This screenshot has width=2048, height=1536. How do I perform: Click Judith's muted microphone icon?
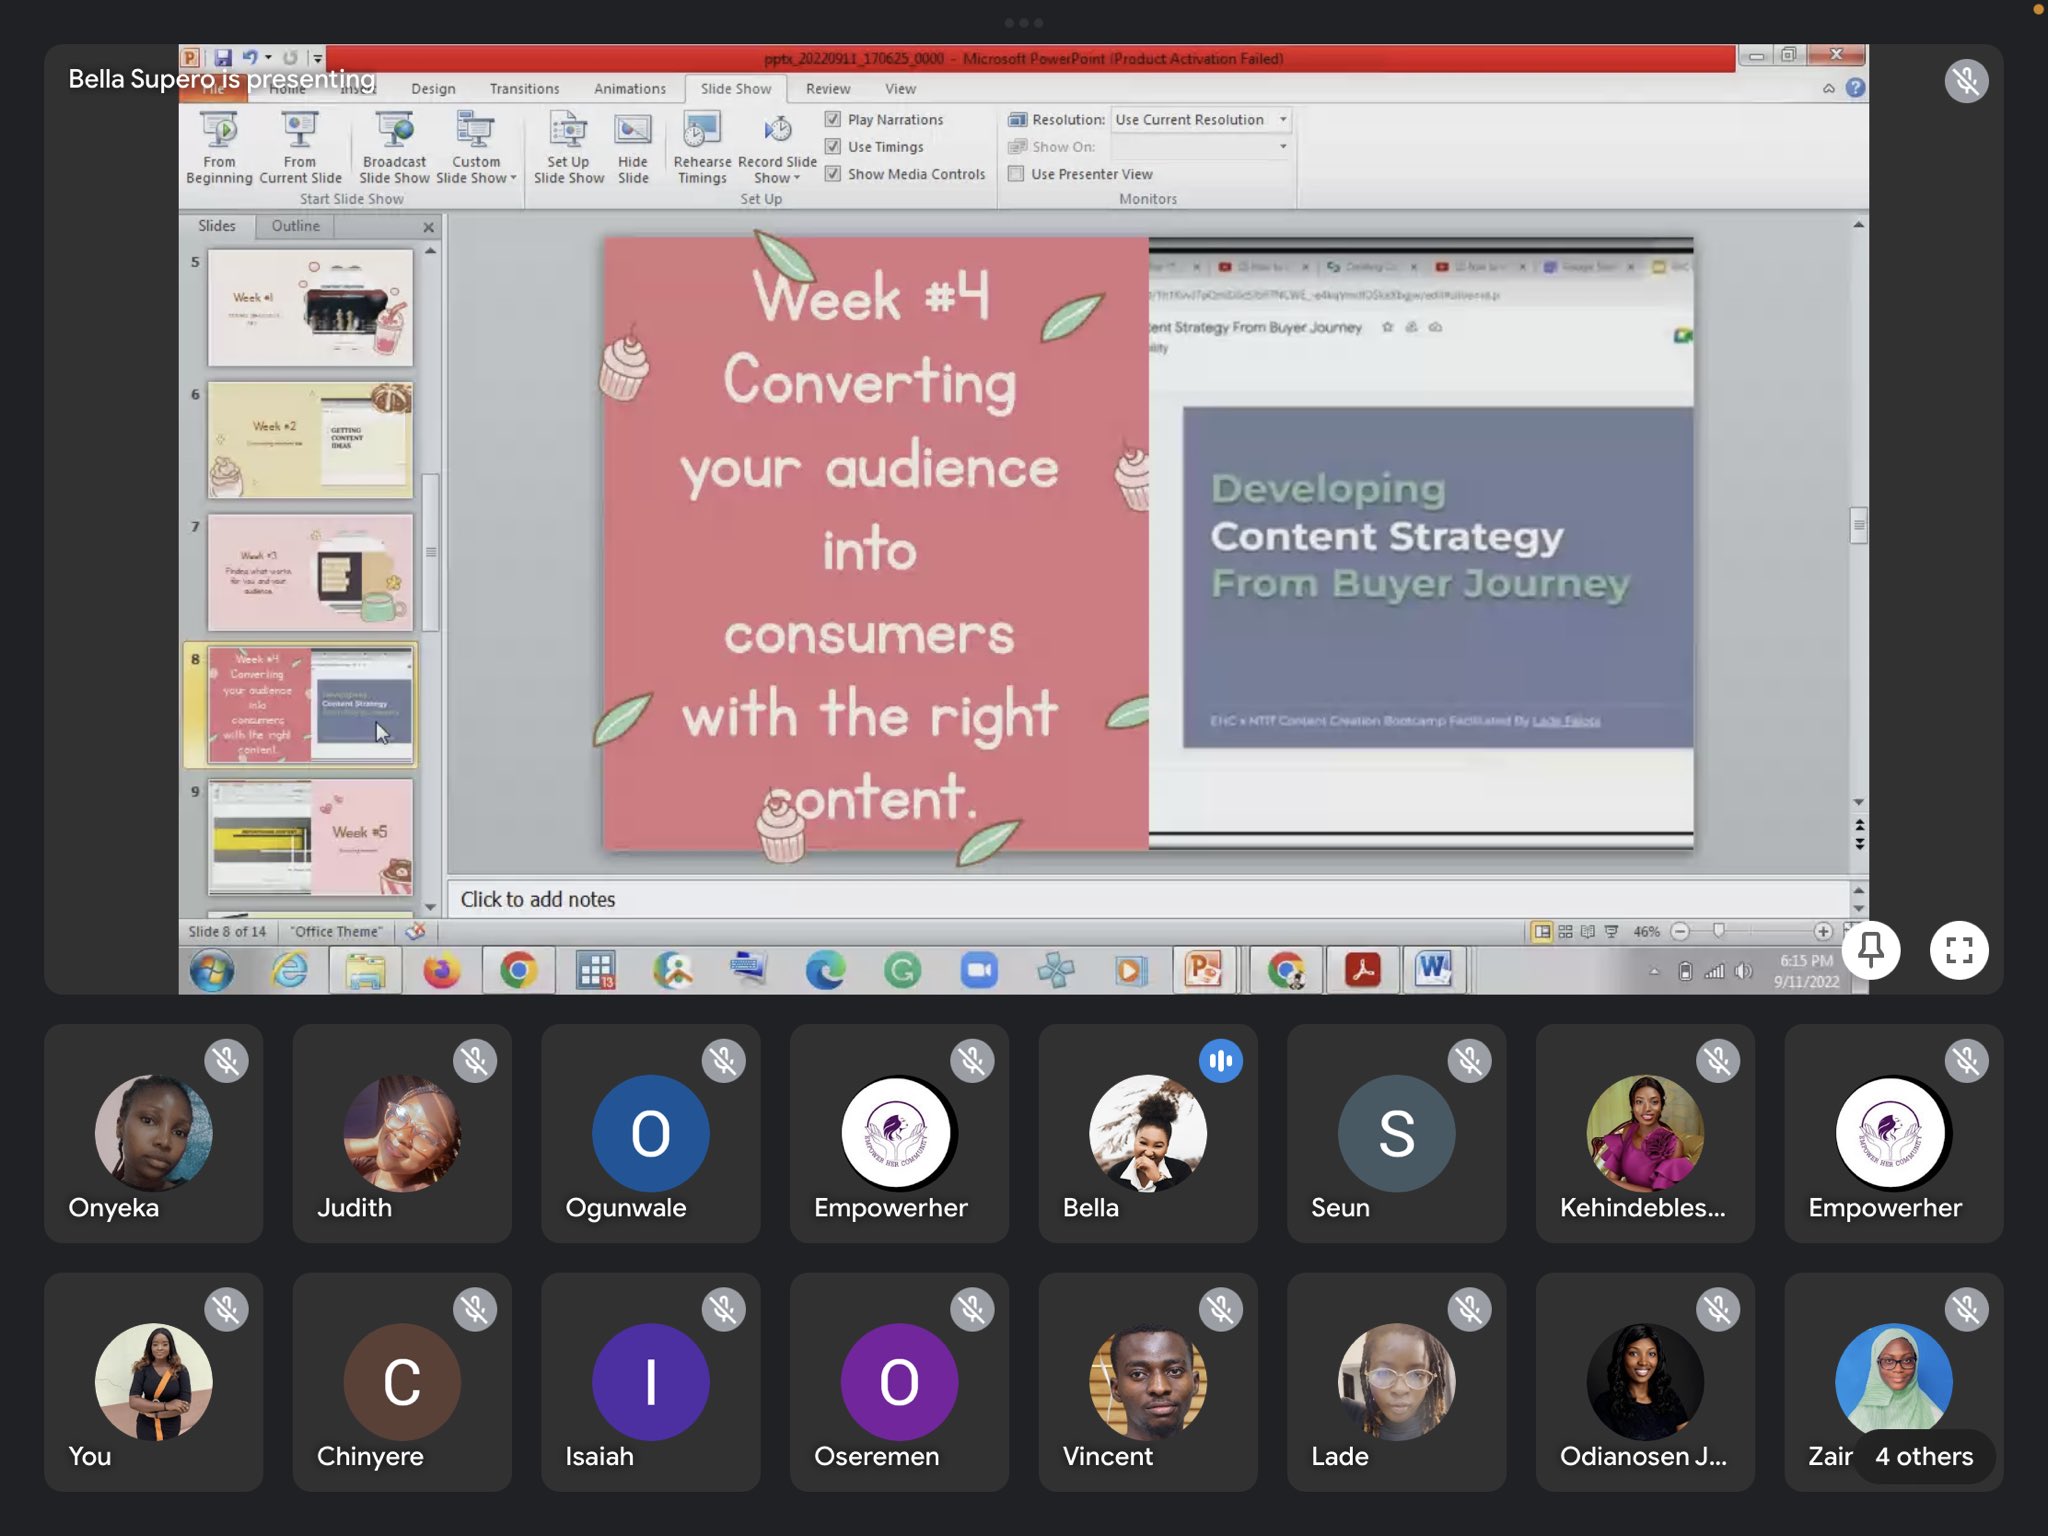coord(475,1060)
